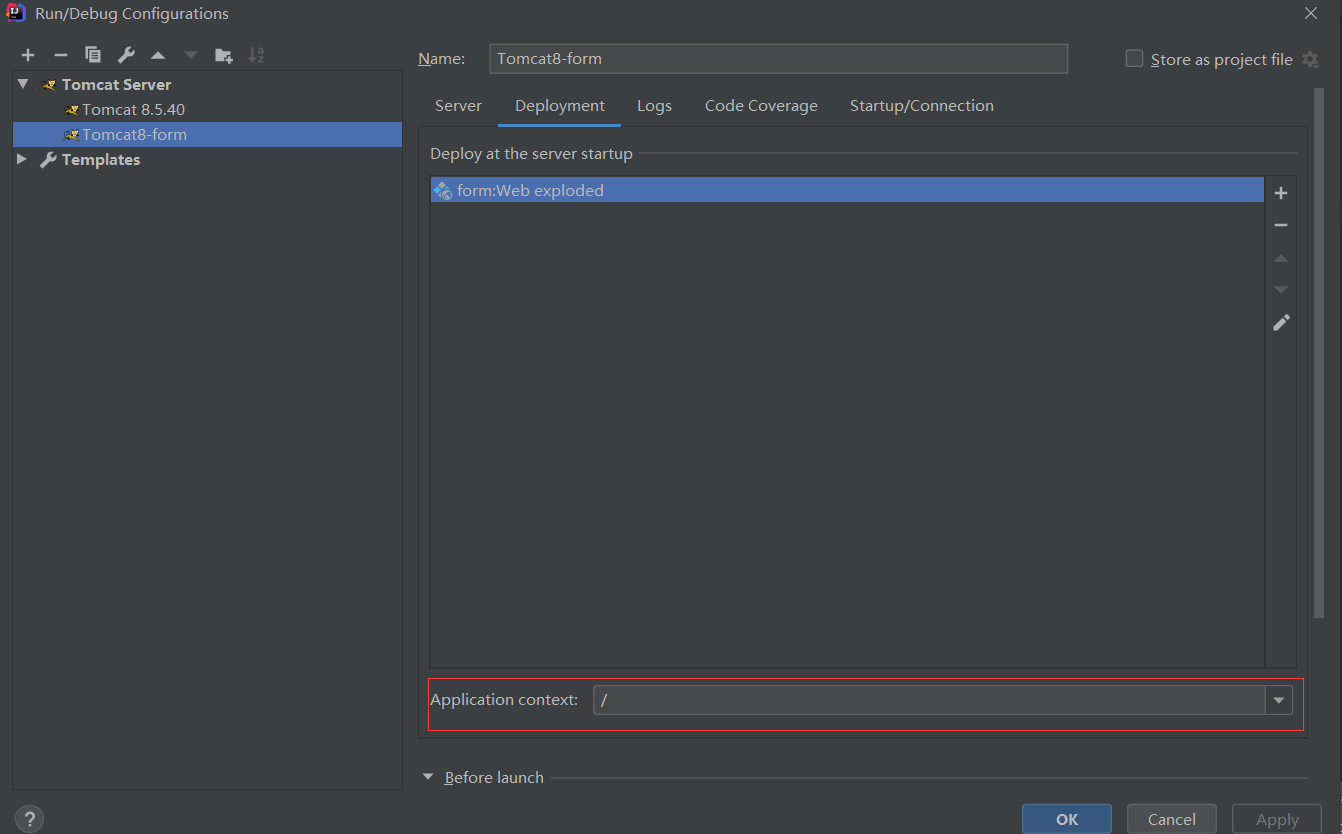This screenshot has height=834, width=1342.
Task: Move configuration up in left toolbar
Action: (158, 55)
